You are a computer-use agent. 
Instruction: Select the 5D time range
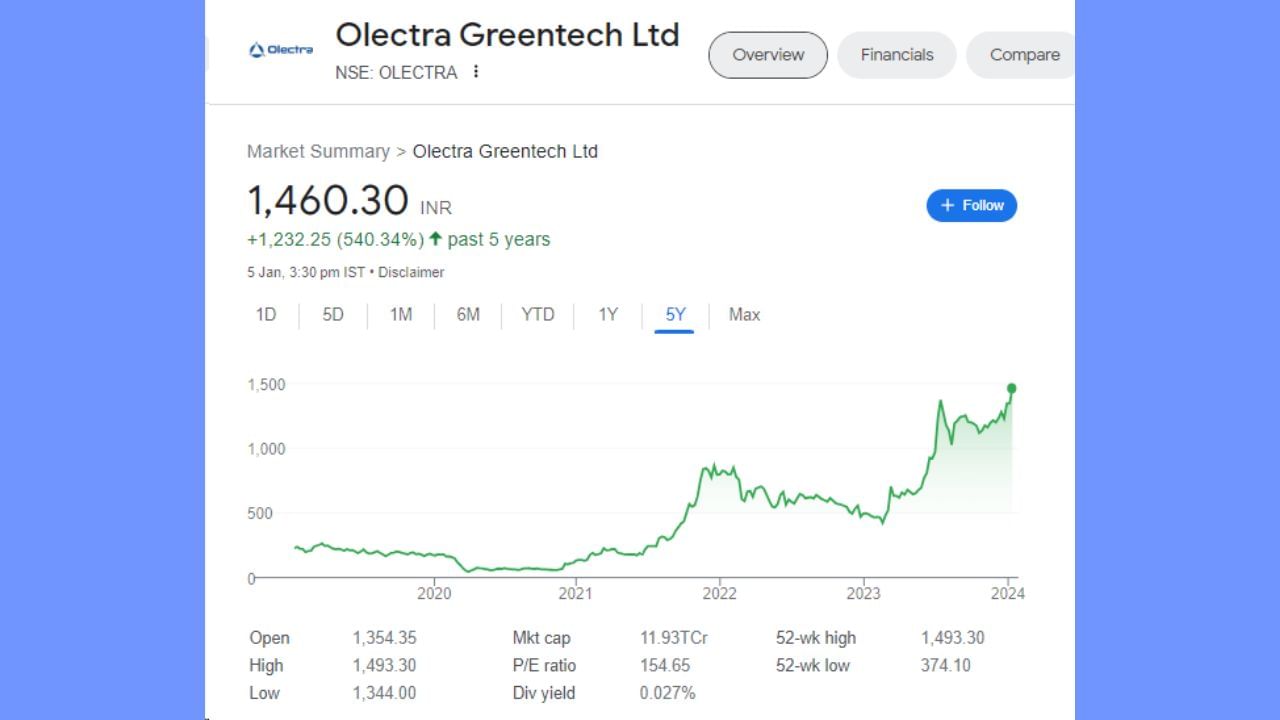click(333, 315)
